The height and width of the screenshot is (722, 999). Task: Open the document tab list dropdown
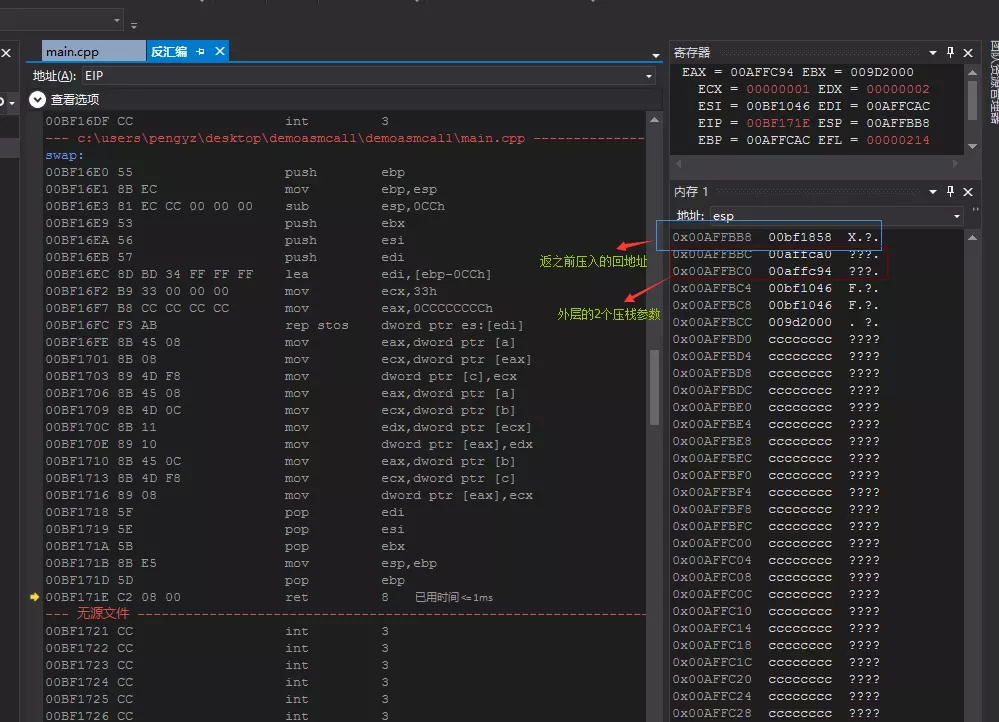point(656,55)
